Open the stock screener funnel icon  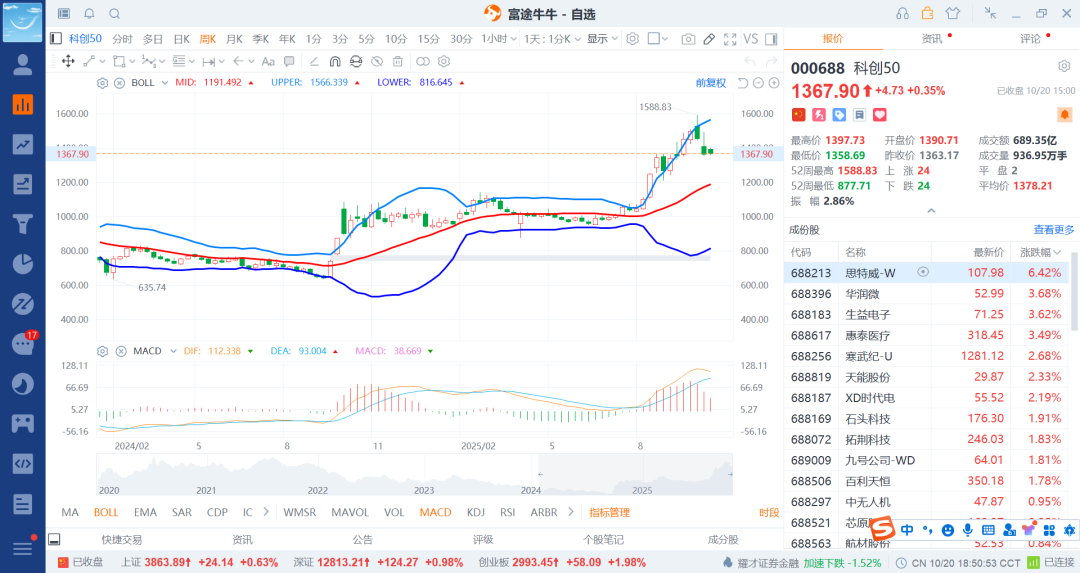(23, 224)
